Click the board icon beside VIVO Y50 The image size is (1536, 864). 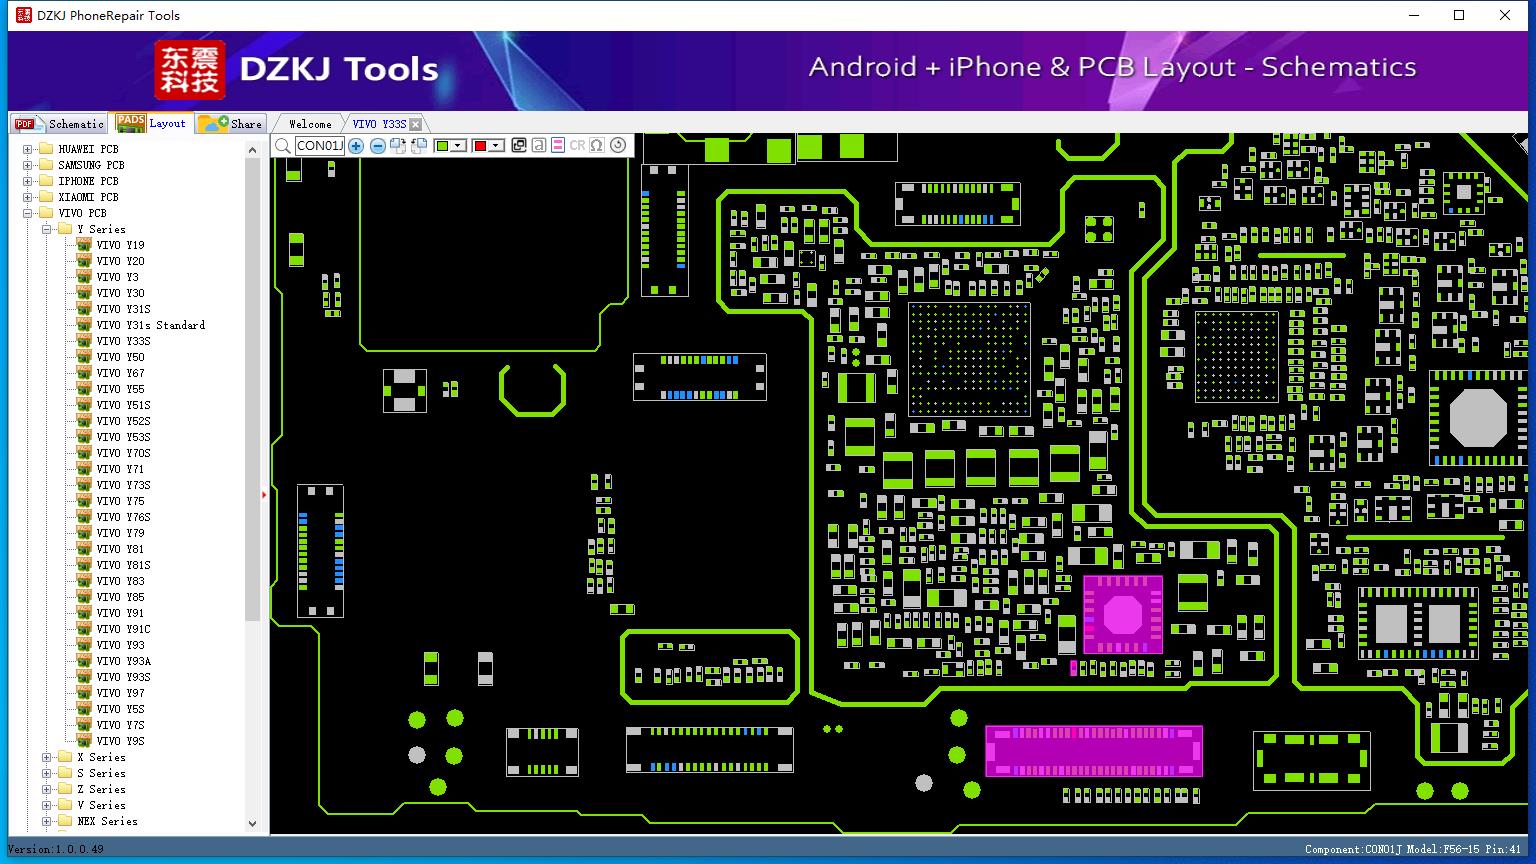tap(84, 357)
